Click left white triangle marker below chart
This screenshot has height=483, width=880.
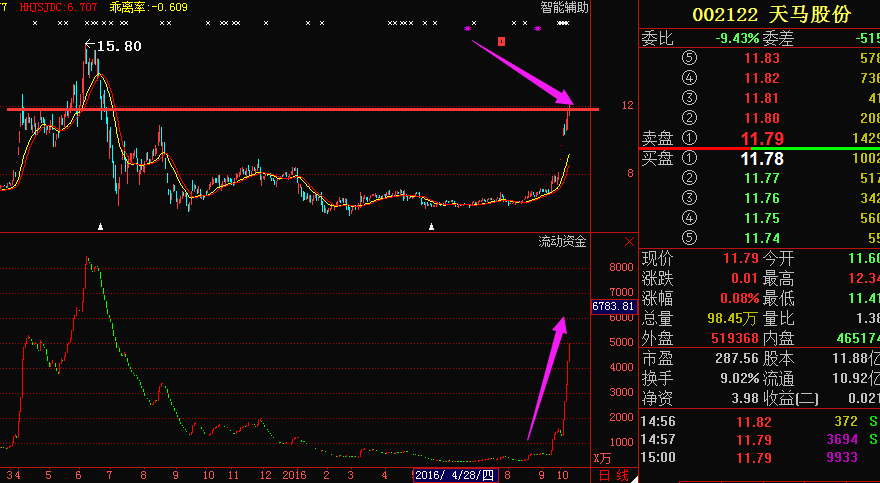click(100, 227)
